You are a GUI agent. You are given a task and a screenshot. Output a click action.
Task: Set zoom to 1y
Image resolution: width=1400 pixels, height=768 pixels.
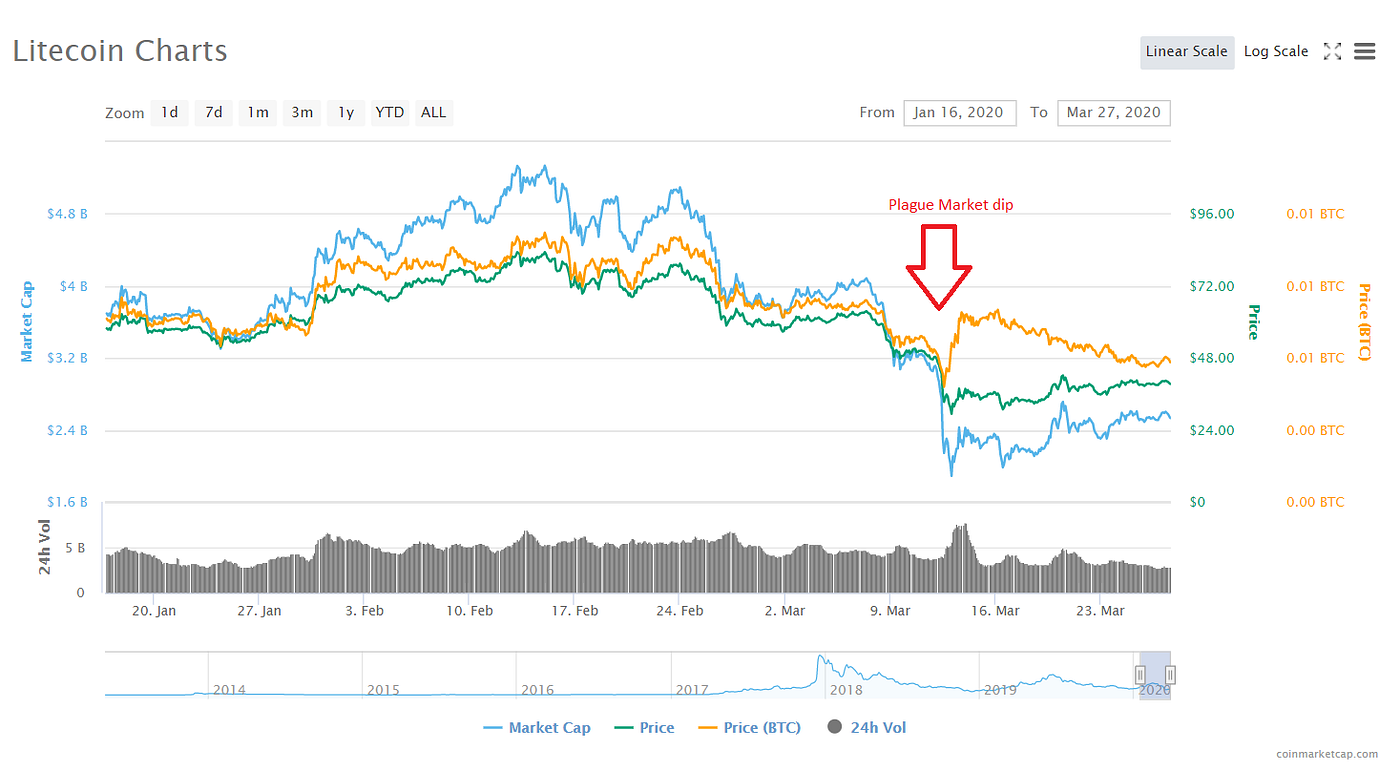(x=345, y=112)
